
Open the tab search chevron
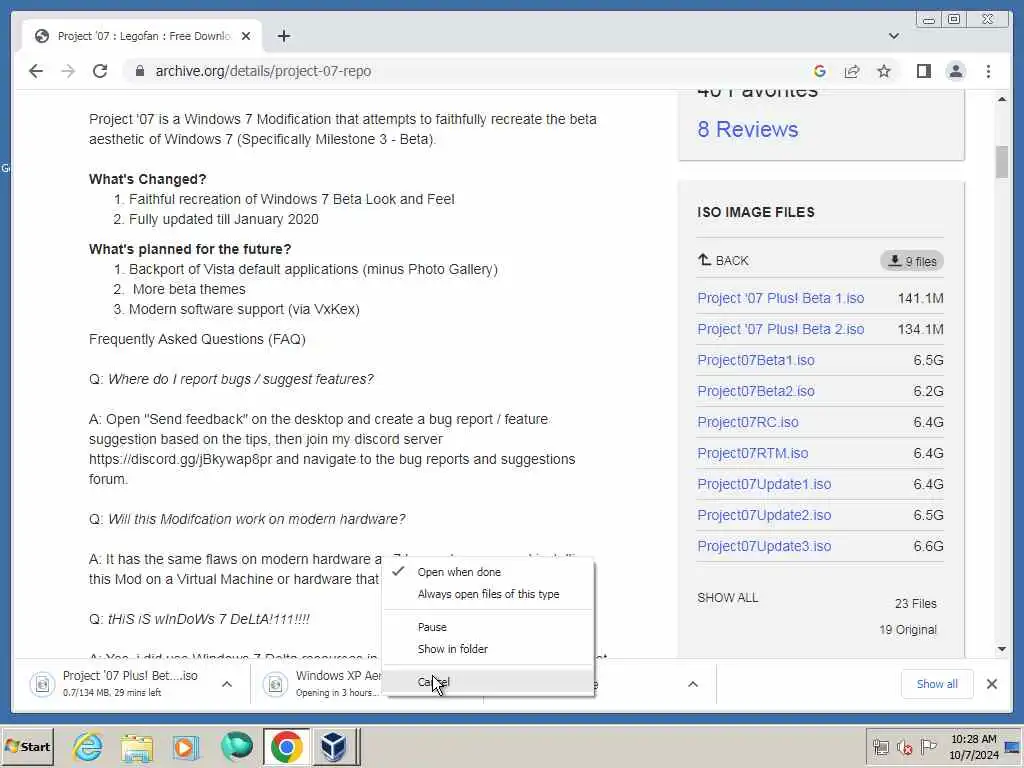[x=893, y=36]
